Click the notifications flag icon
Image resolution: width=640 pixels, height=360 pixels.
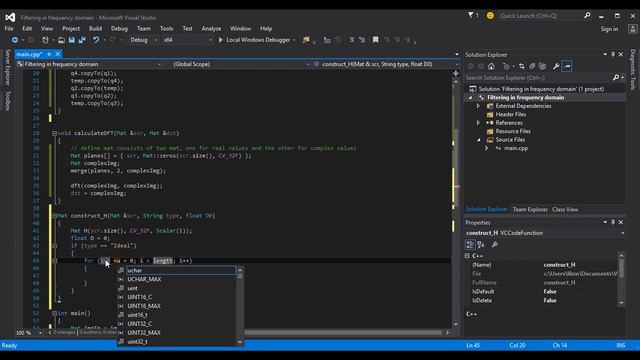tap(471, 16)
